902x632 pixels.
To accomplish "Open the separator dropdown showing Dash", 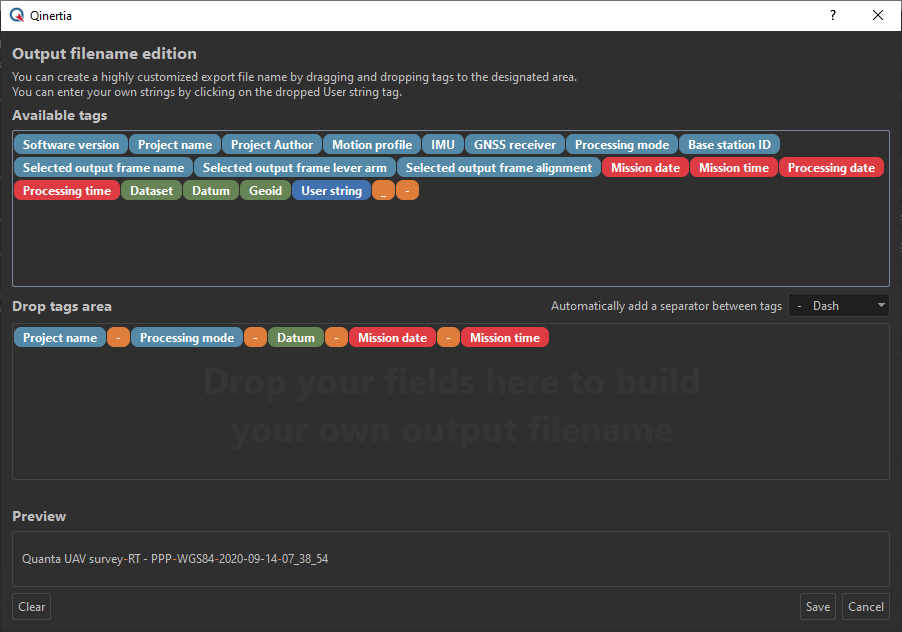I will [839, 306].
